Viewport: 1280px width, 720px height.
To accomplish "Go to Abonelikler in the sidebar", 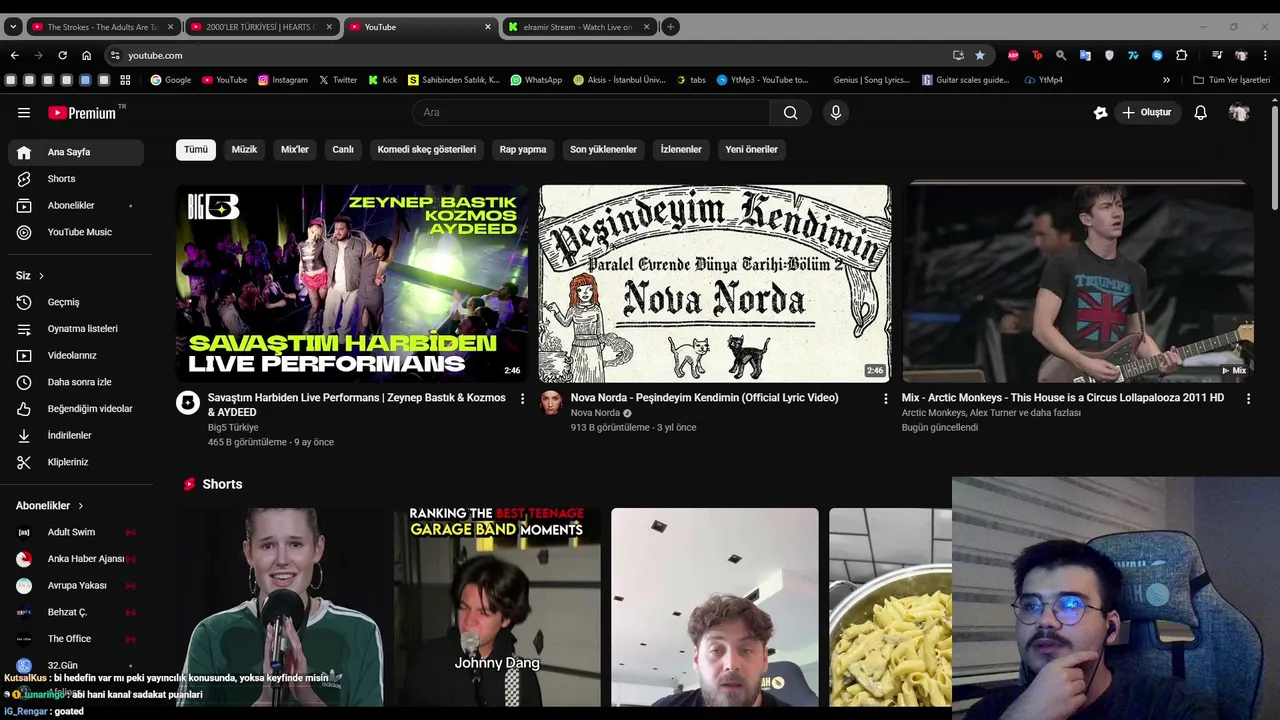I will (76, 205).
